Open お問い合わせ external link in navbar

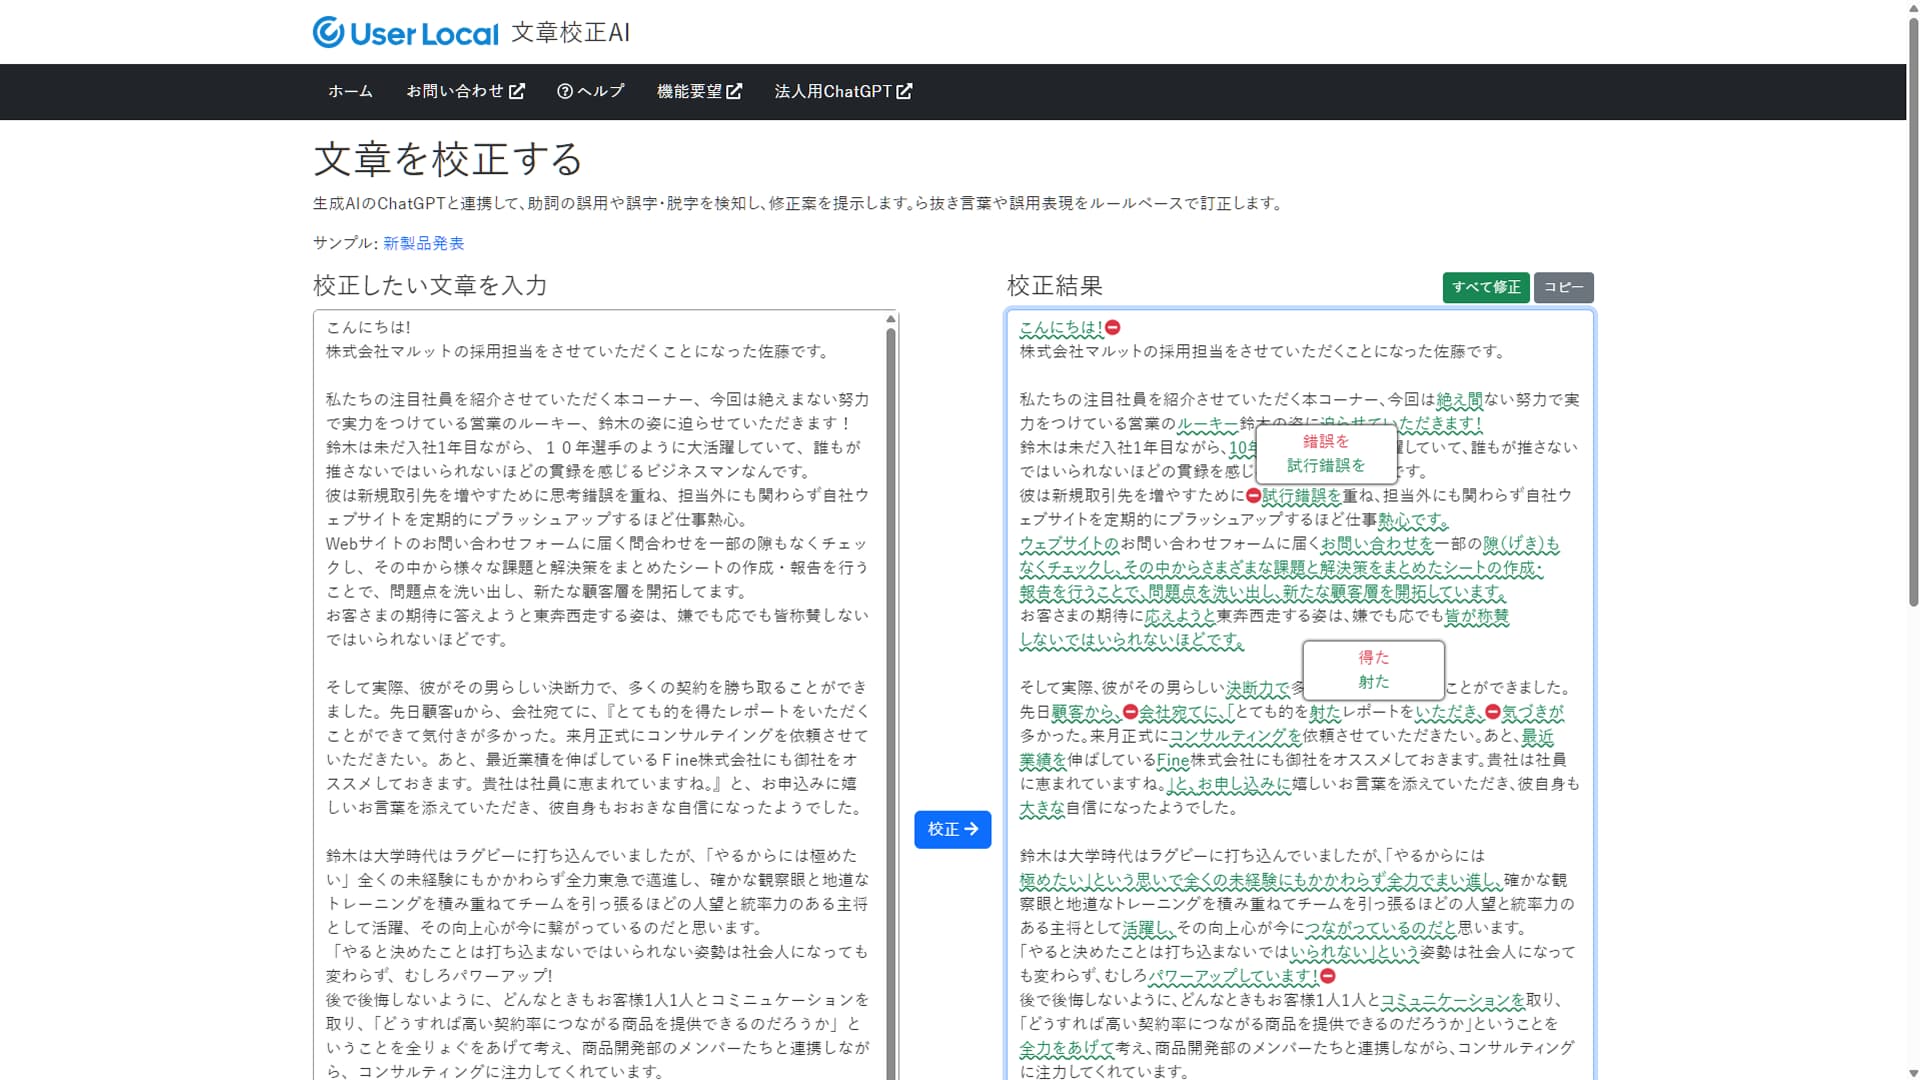pyautogui.click(x=465, y=91)
